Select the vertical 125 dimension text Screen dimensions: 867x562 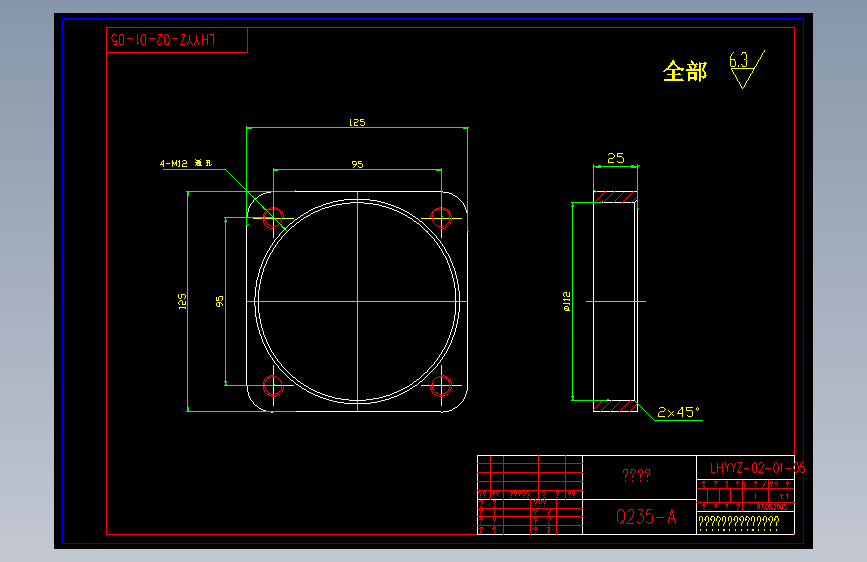182,301
